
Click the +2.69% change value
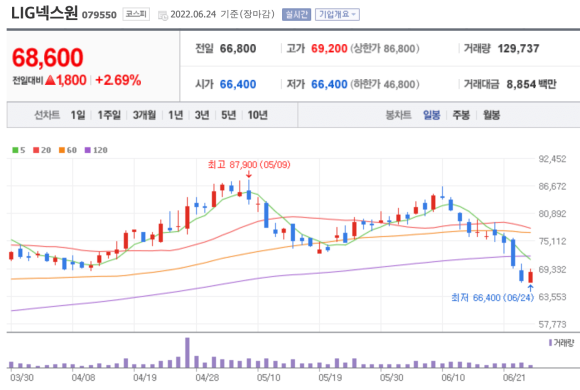[118, 80]
